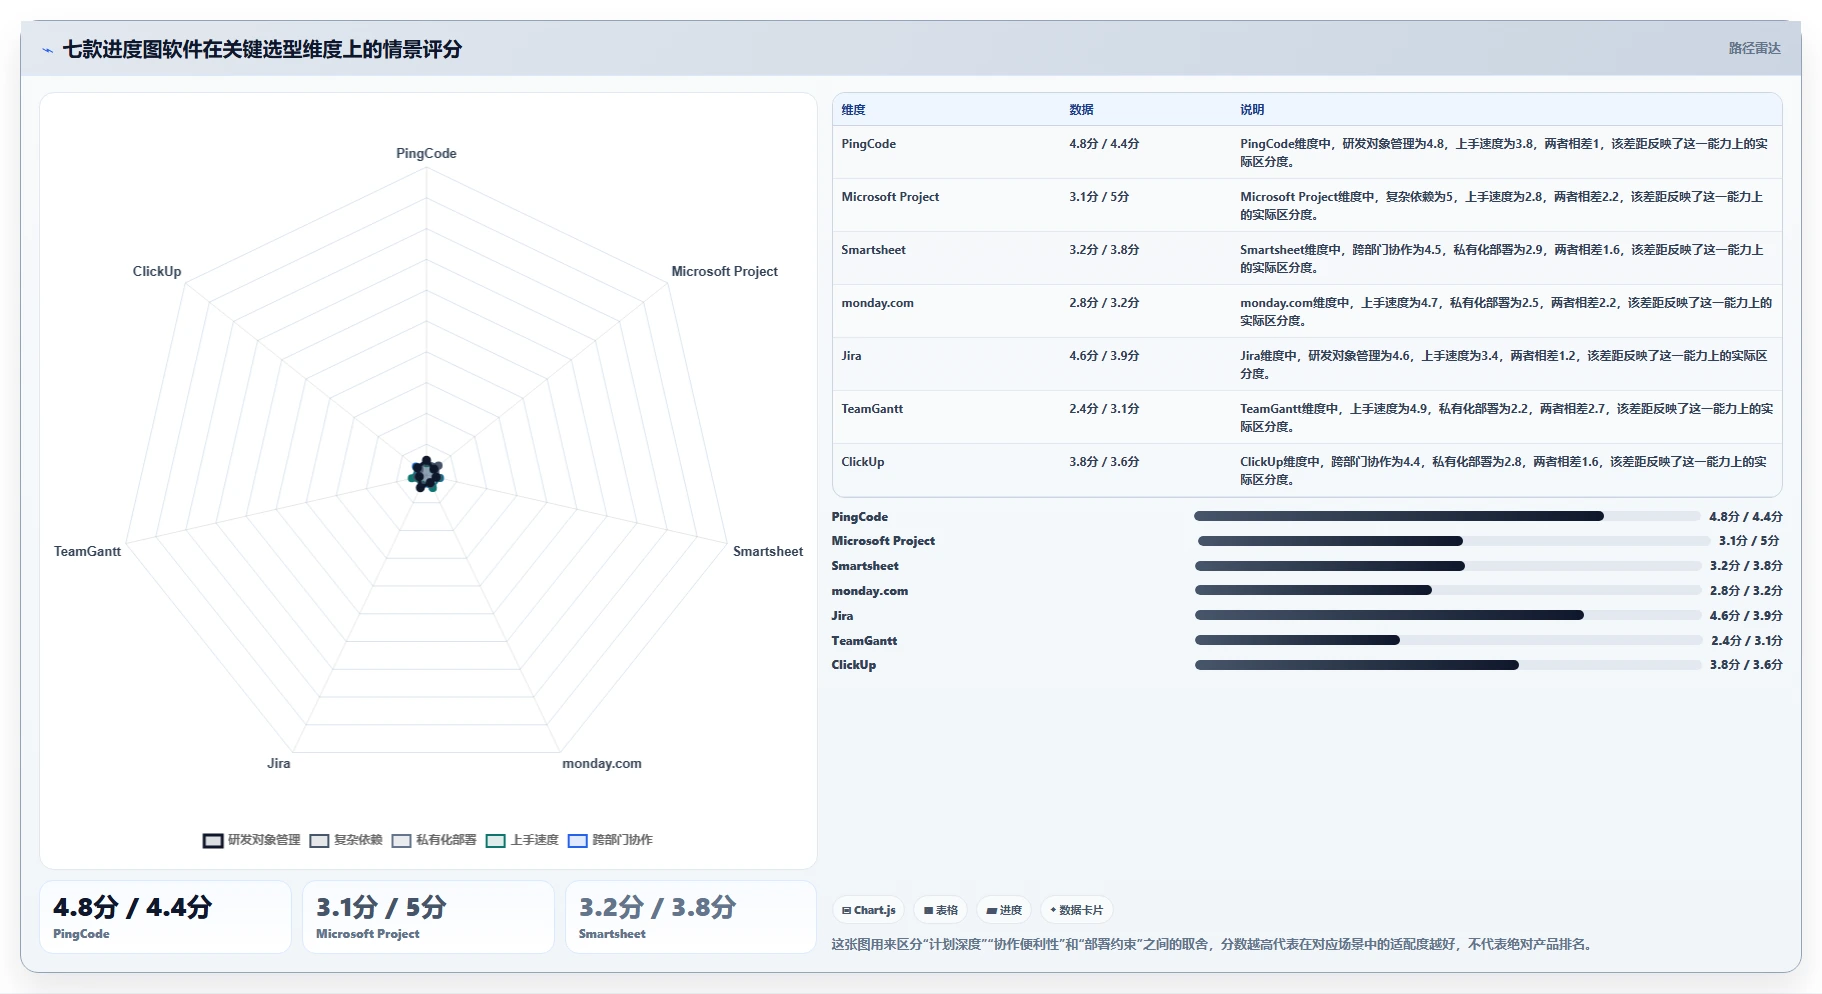
Task: Click the 进度 tag chip
Action: pyautogui.click(x=1003, y=910)
